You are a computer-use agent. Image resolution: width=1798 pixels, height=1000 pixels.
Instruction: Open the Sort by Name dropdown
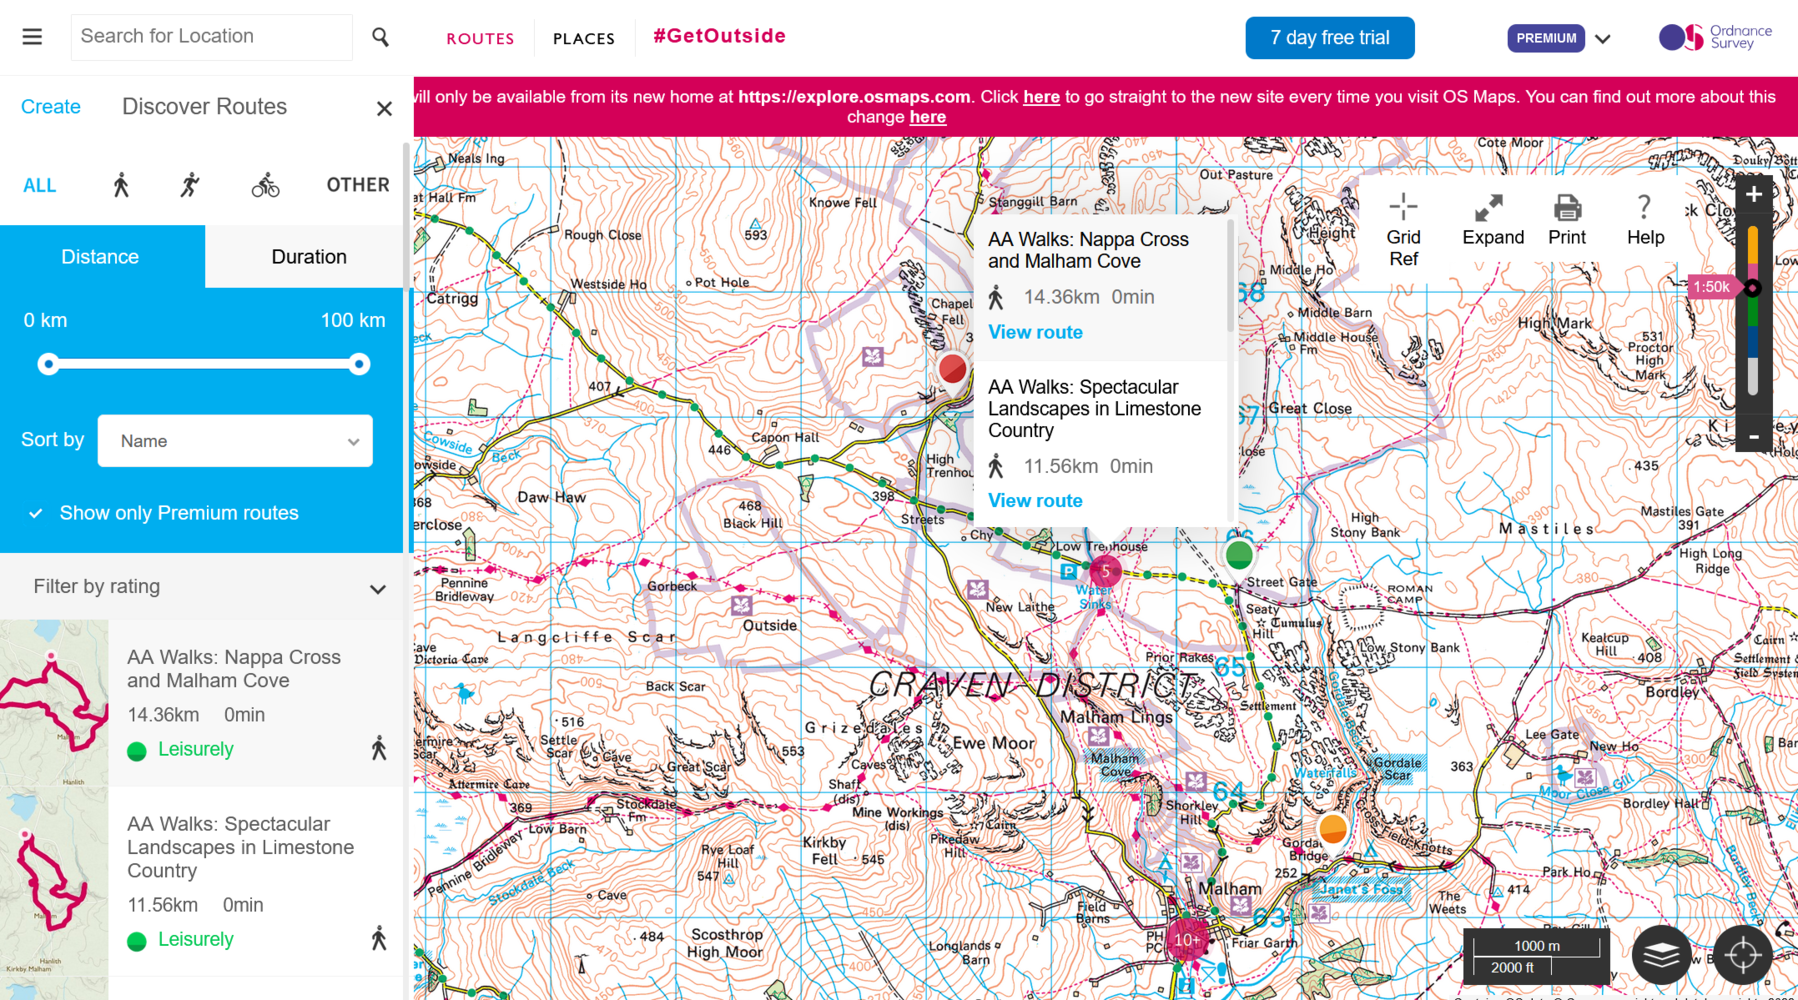click(235, 441)
